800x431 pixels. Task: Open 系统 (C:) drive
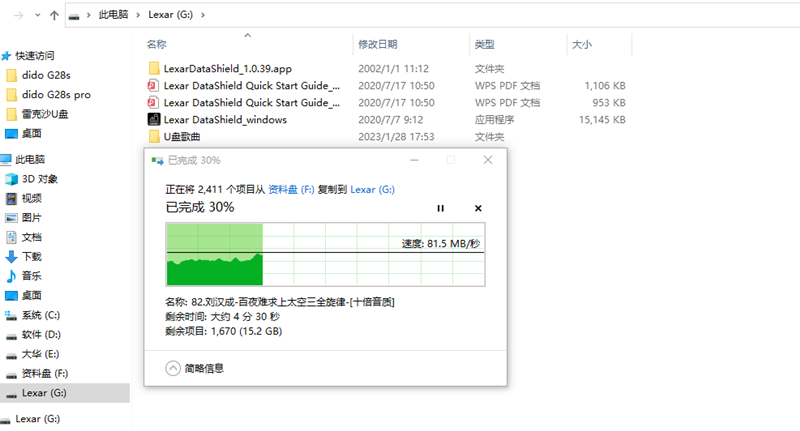pyautogui.click(x=41, y=315)
